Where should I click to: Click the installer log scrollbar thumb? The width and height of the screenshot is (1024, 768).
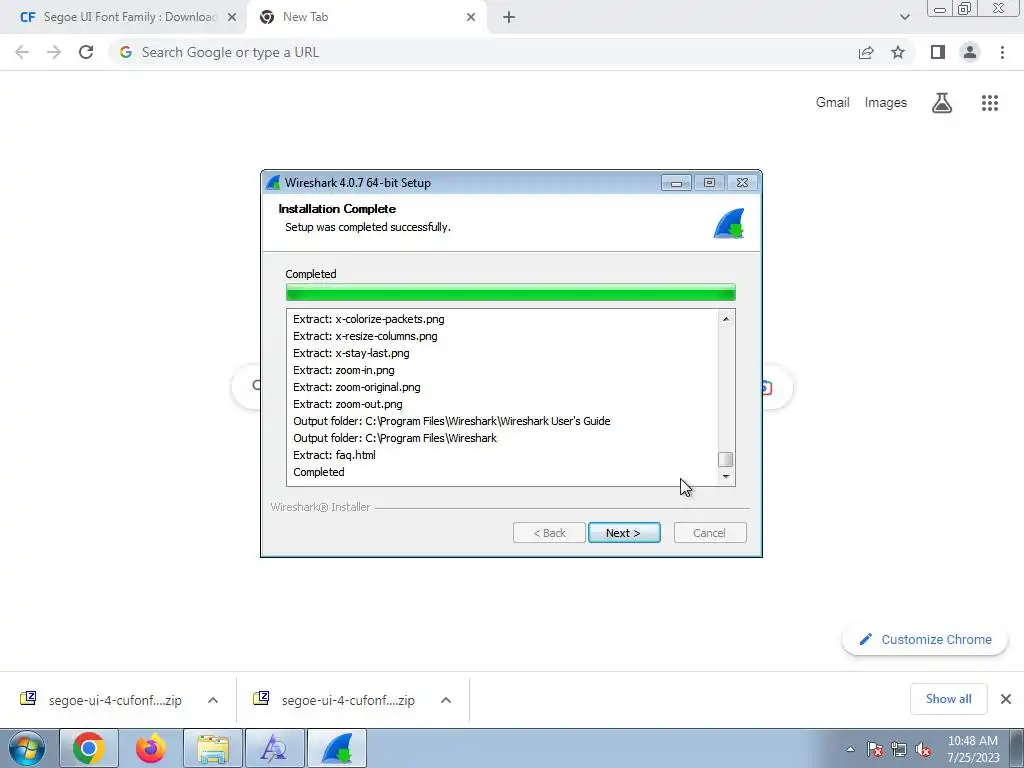(x=726, y=459)
